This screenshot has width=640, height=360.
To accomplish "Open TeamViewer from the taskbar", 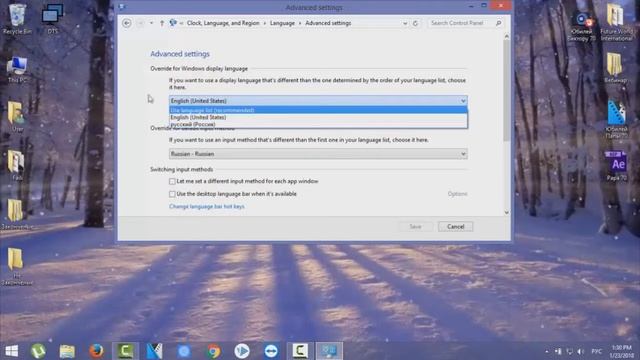I will click(271, 351).
